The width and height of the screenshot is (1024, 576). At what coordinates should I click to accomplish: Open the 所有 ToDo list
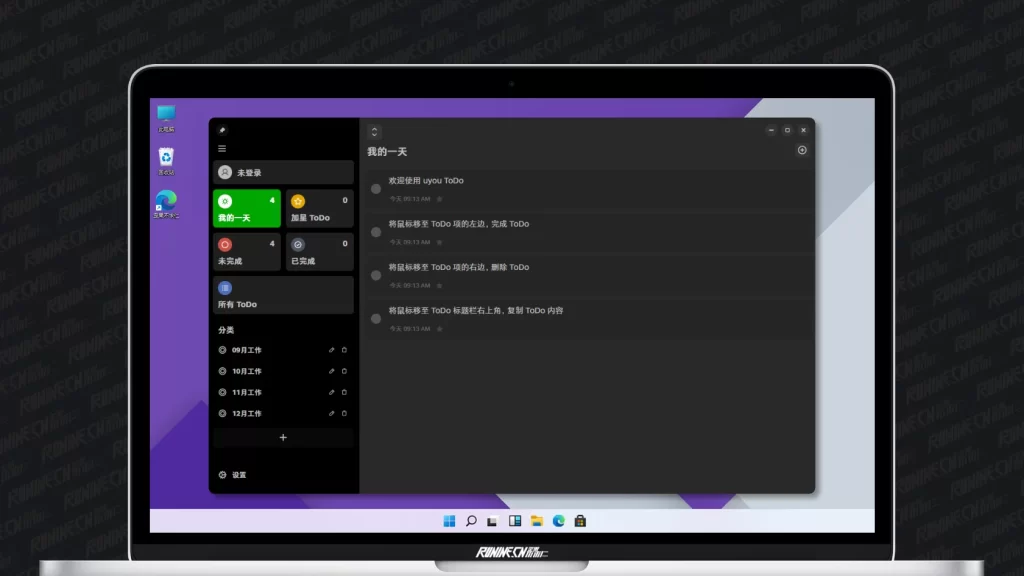(283, 295)
